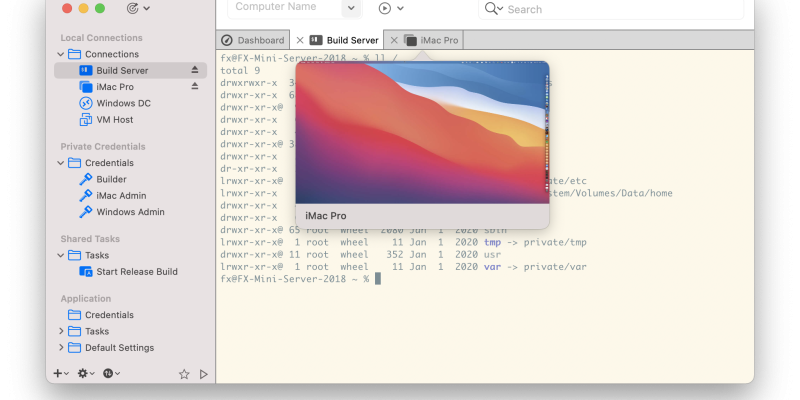Collapse the Connections folder

click(61, 54)
